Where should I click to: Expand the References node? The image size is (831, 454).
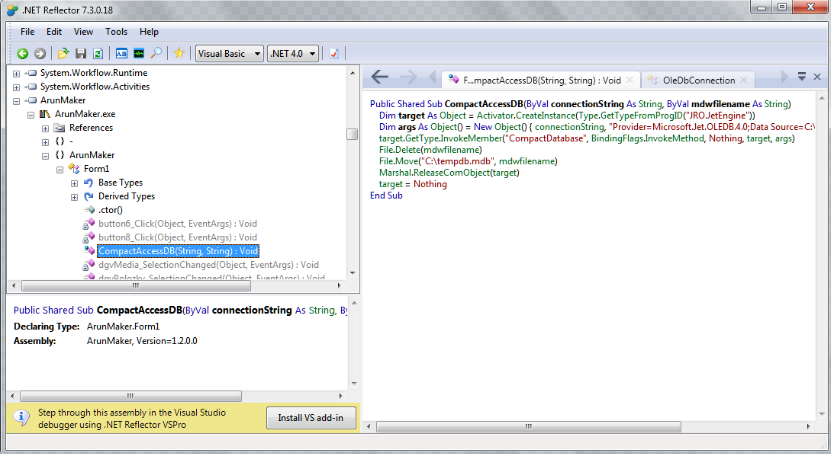point(45,128)
